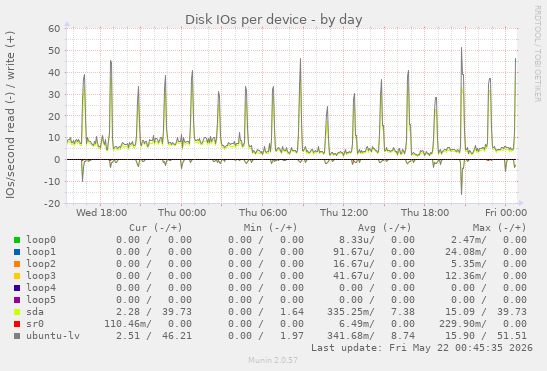Click the 20 y-axis tick label
Image resolution: width=547 pixels, height=371 pixels.
(x=54, y=116)
